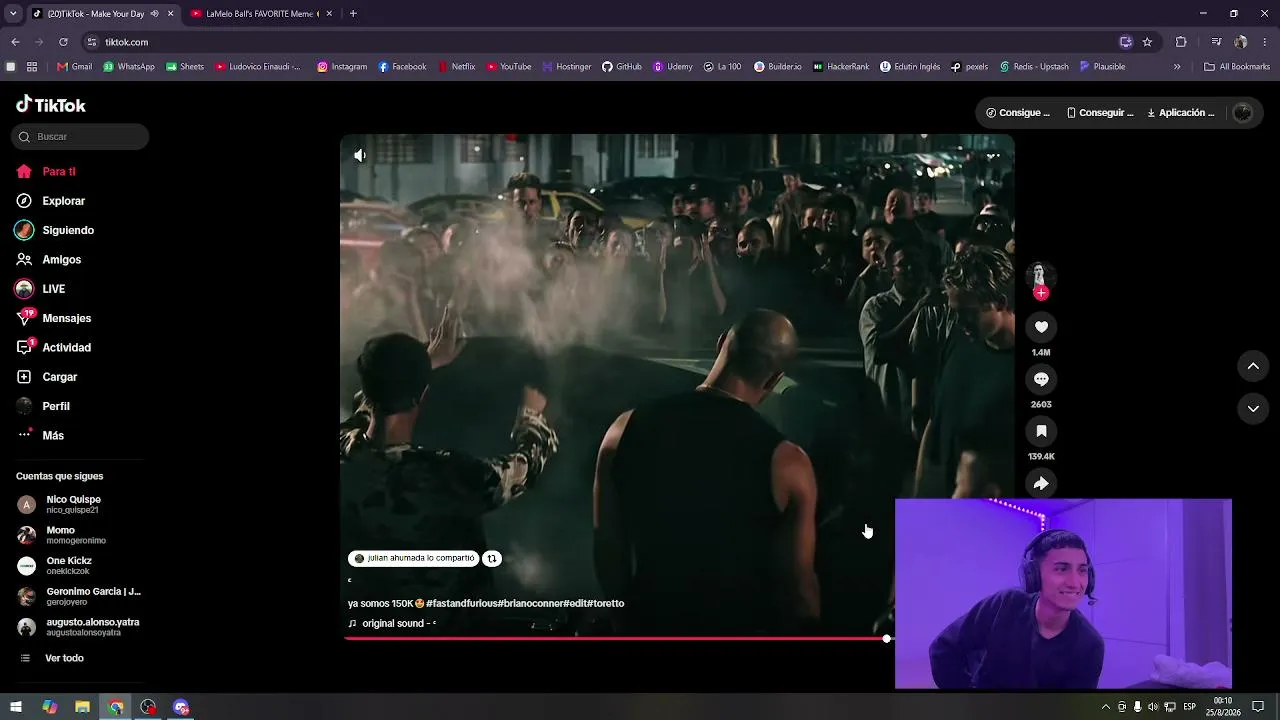1280x720 pixels.
Task: Open the video's three-dot options menu
Action: click(993, 156)
